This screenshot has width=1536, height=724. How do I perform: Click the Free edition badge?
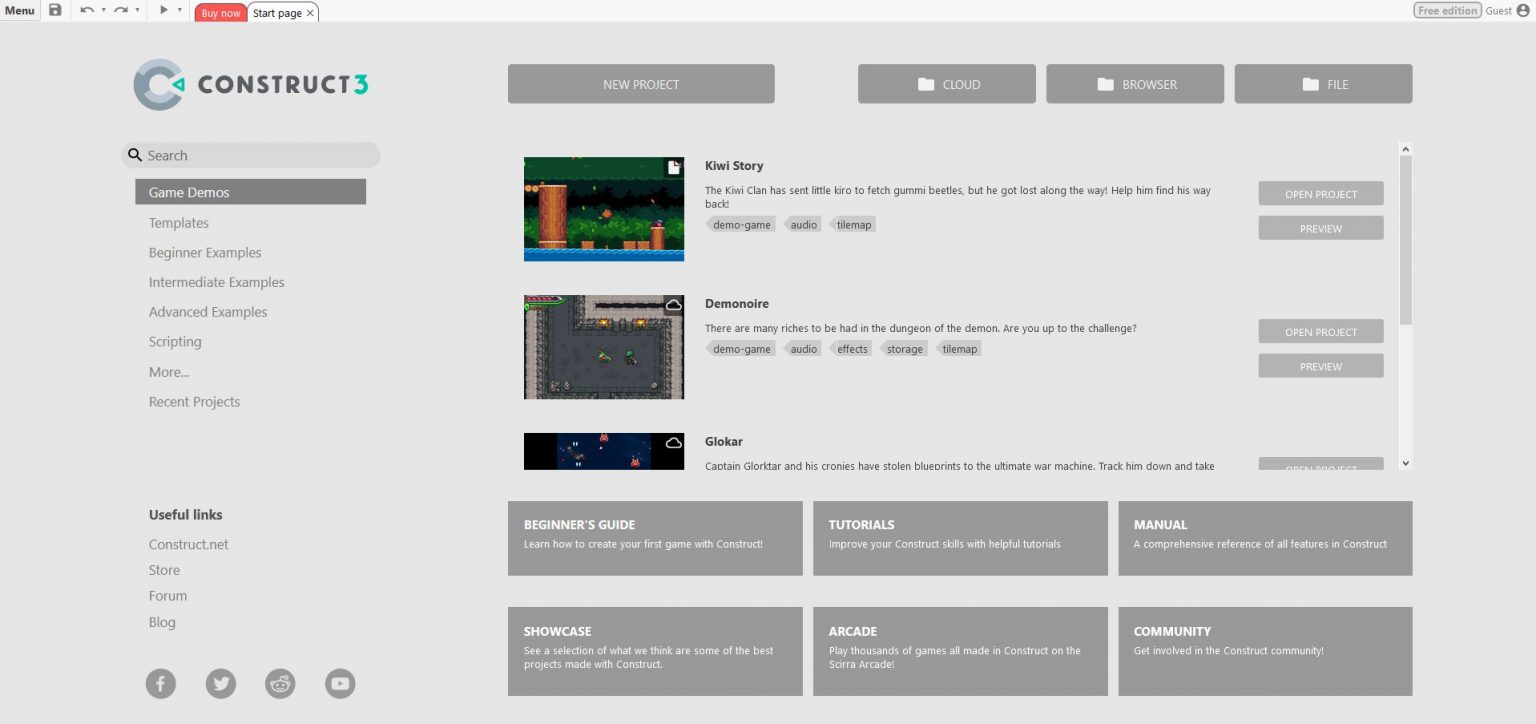click(1447, 10)
